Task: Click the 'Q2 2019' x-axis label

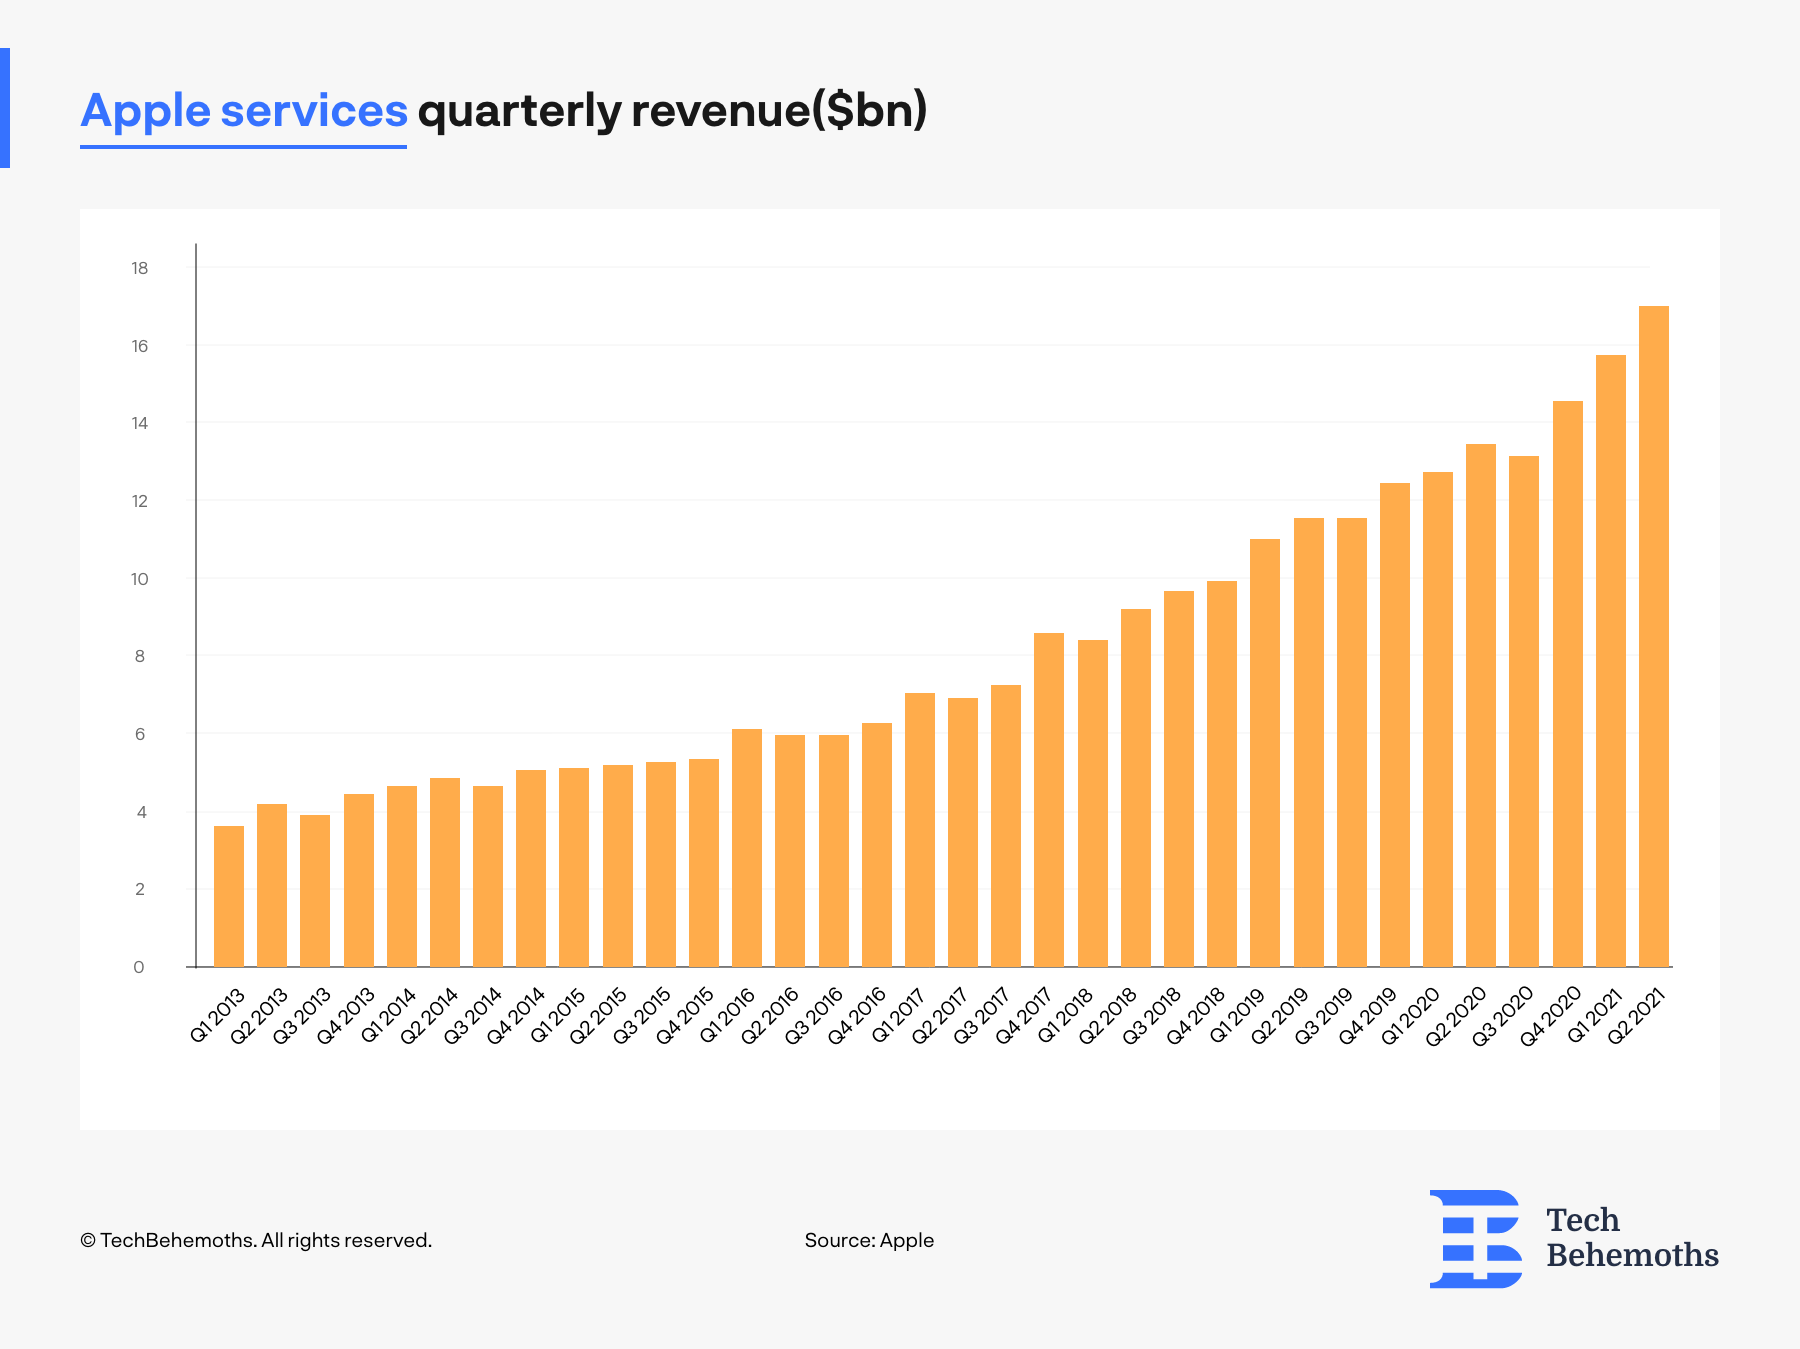Action: 1281,1016
